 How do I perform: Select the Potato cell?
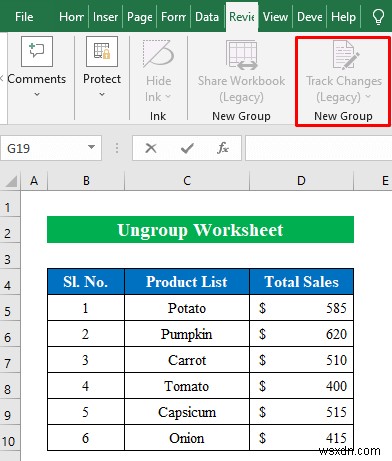point(187,308)
